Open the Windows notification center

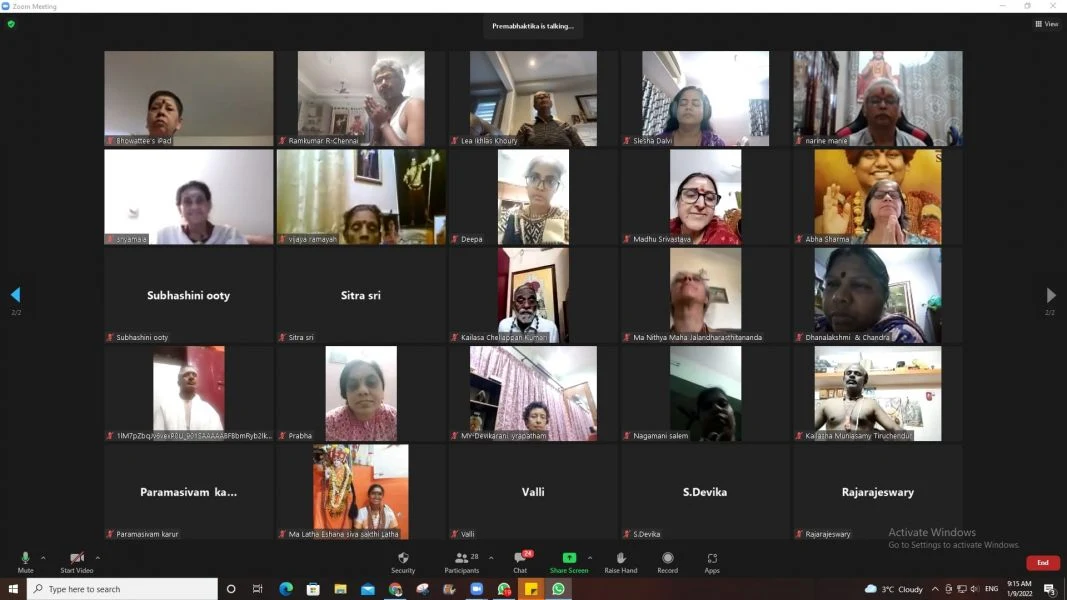pos(1050,589)
